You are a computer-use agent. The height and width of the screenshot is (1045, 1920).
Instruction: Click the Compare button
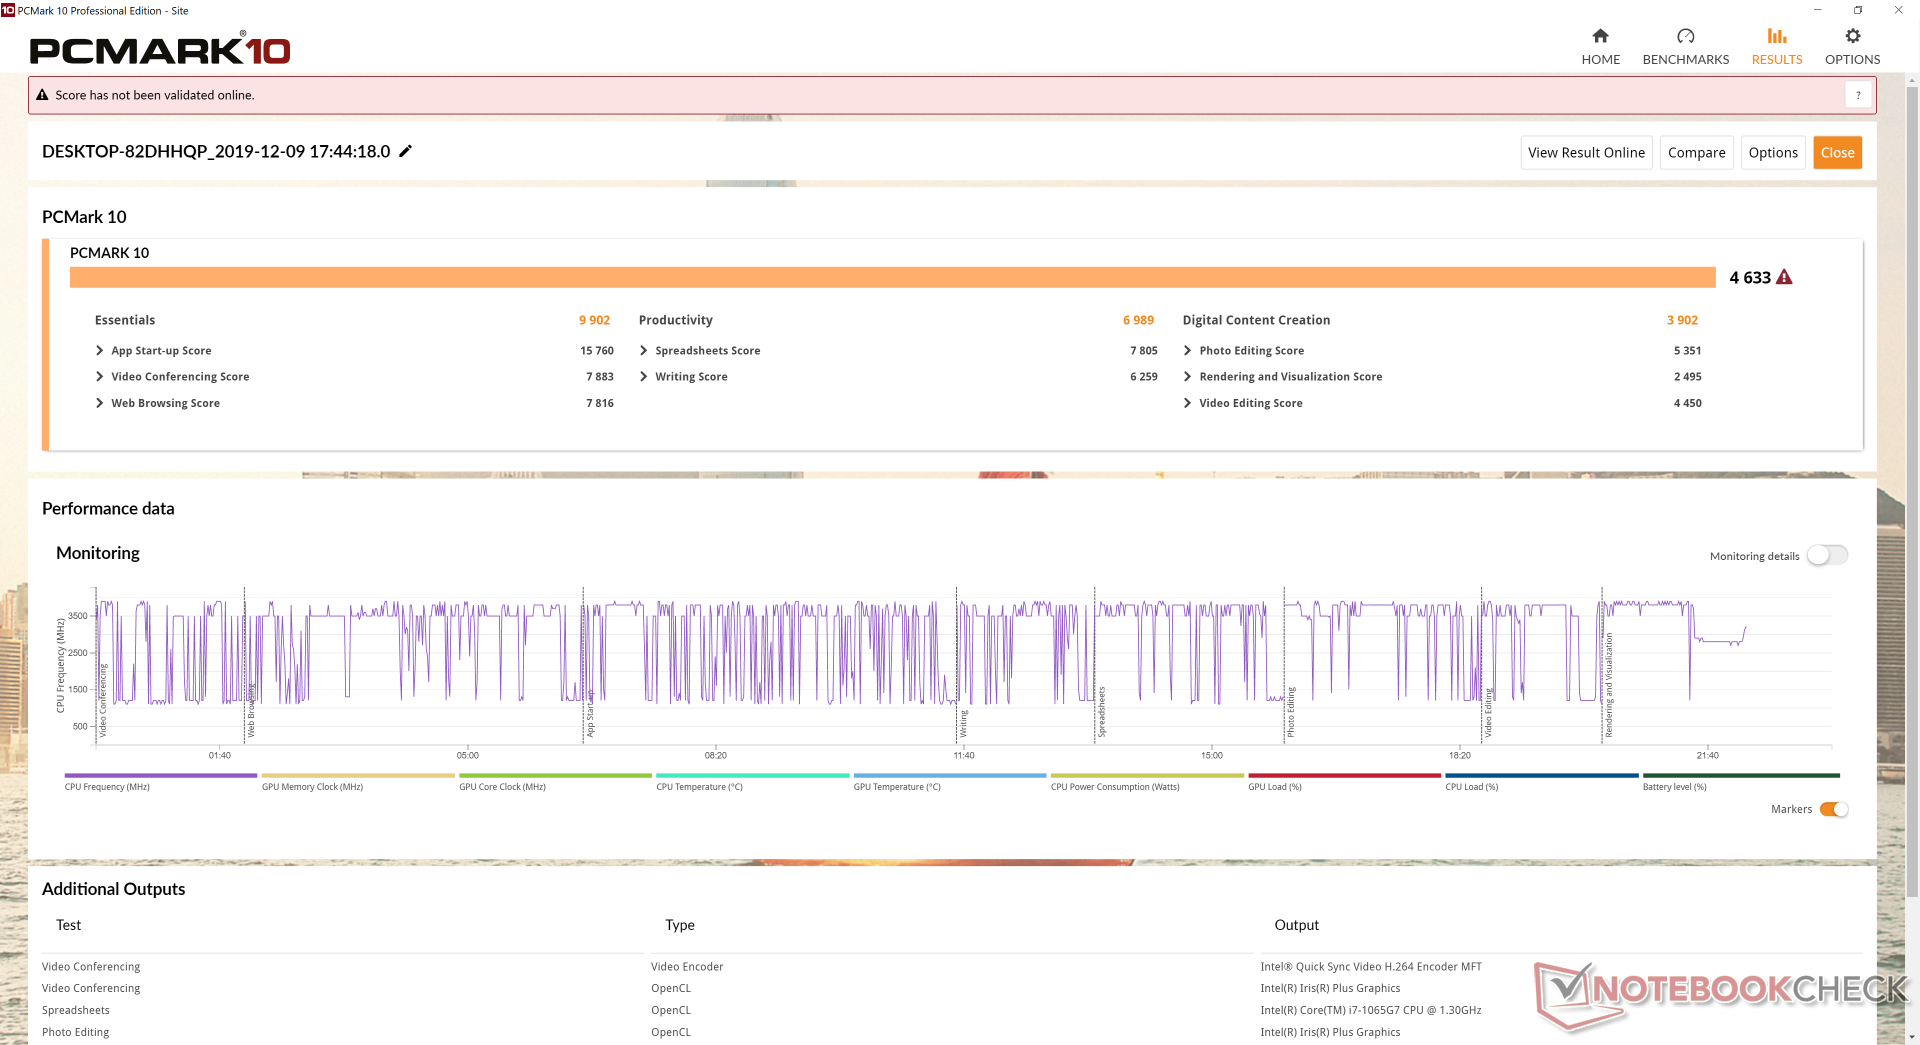1696,152
